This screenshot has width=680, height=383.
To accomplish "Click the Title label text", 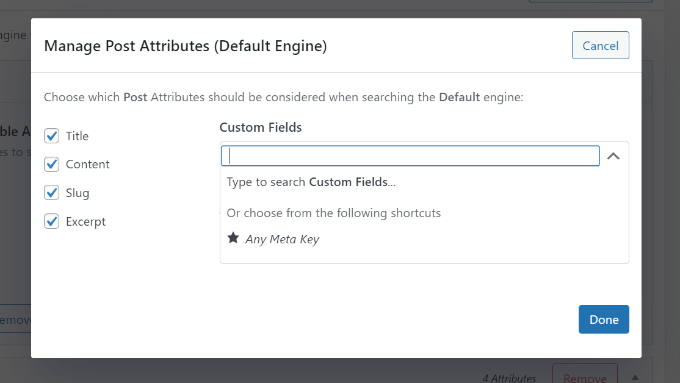I will [x=77, y=136].
